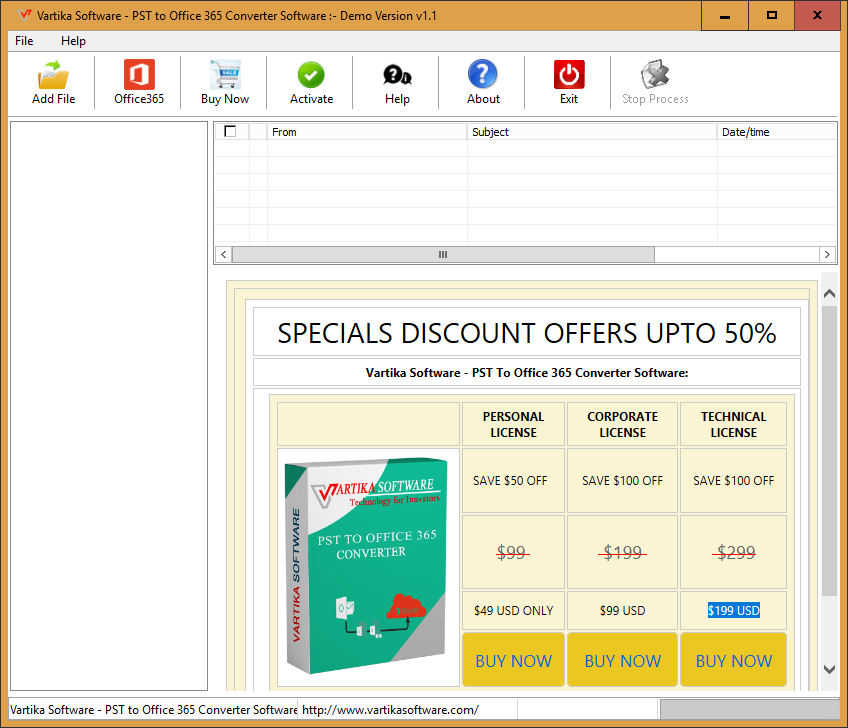Click the right arrow of horizontal scrollbar
848x728 pixels.
[827, 254]
